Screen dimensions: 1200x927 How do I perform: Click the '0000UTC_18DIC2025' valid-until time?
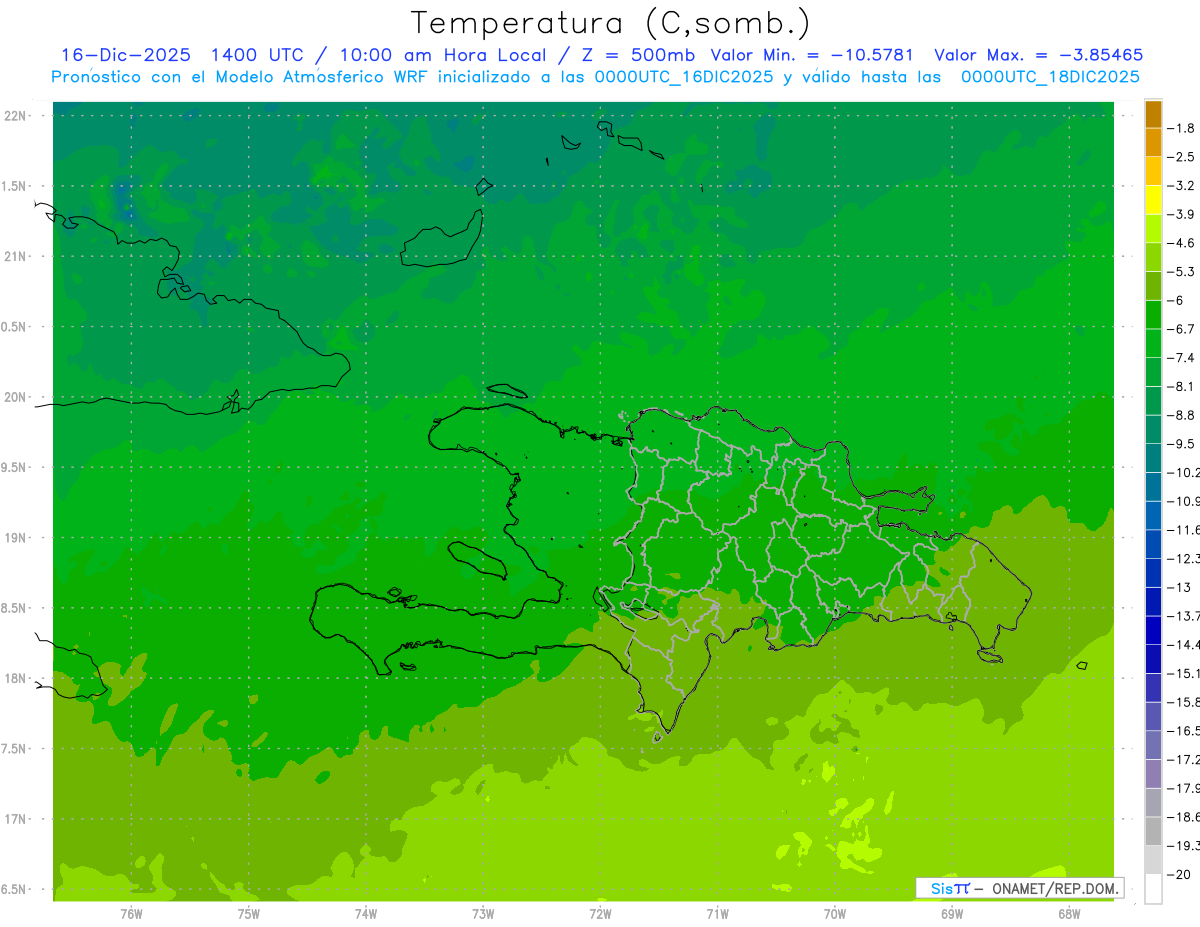click(1050, 77)
